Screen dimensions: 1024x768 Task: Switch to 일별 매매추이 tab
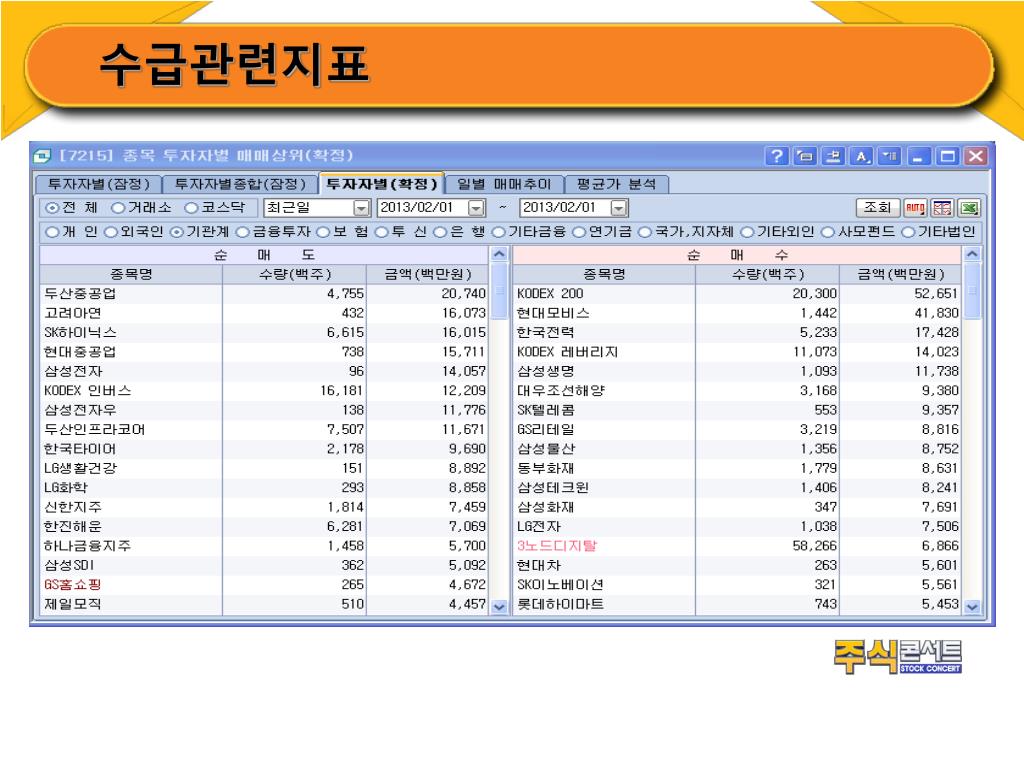pos(504,185)
